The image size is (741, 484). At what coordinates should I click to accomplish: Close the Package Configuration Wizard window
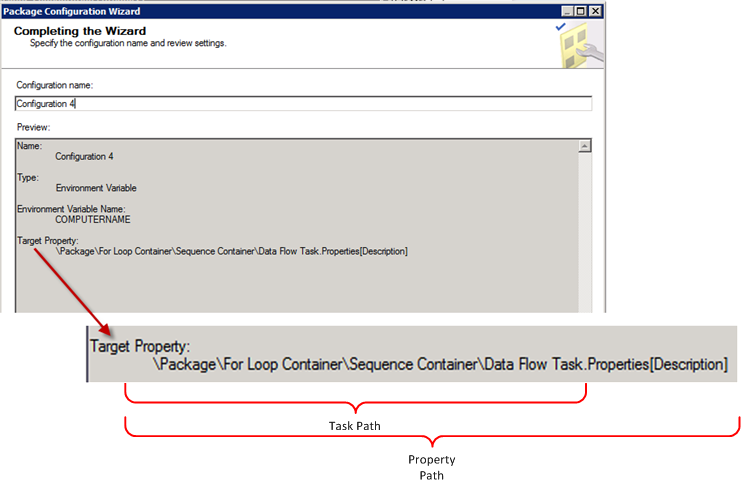[x=595, y=11]
